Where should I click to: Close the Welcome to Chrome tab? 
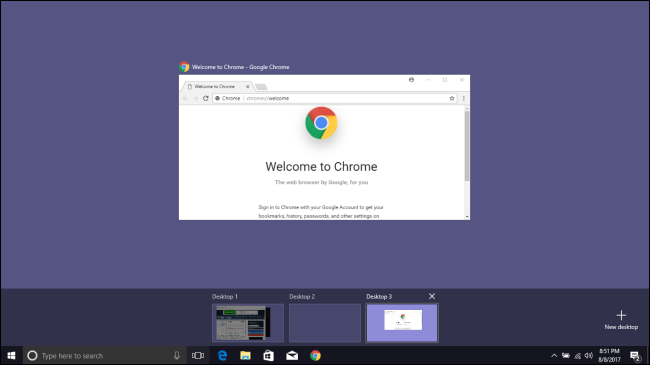click(247, 86)
